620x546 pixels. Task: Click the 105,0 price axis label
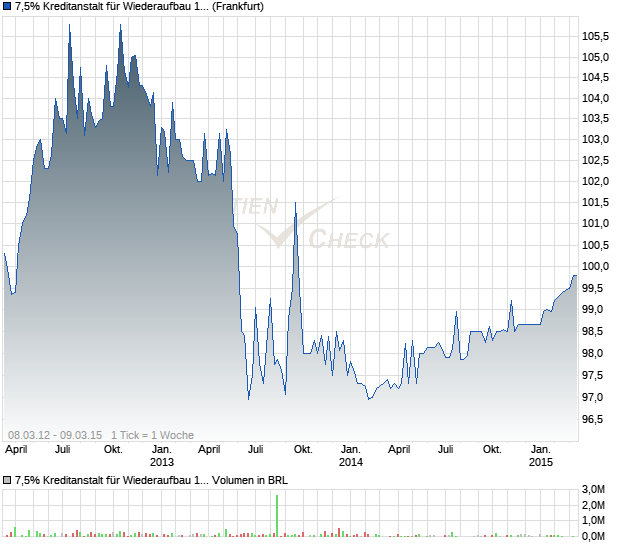click(595, 57)
